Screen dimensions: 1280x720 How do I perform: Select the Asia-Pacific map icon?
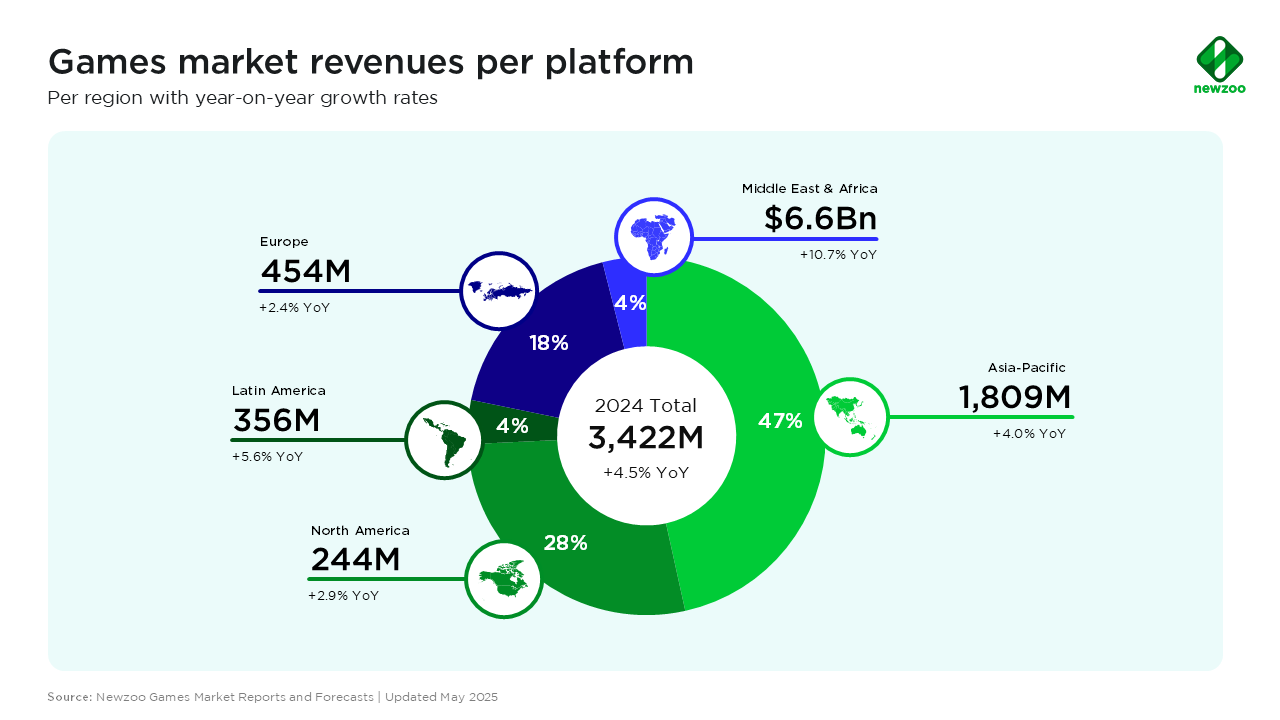[x=851, y=417]
